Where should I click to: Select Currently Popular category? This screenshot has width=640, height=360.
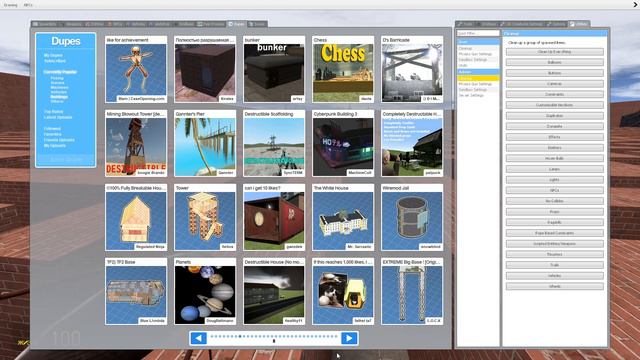(60, 72)
